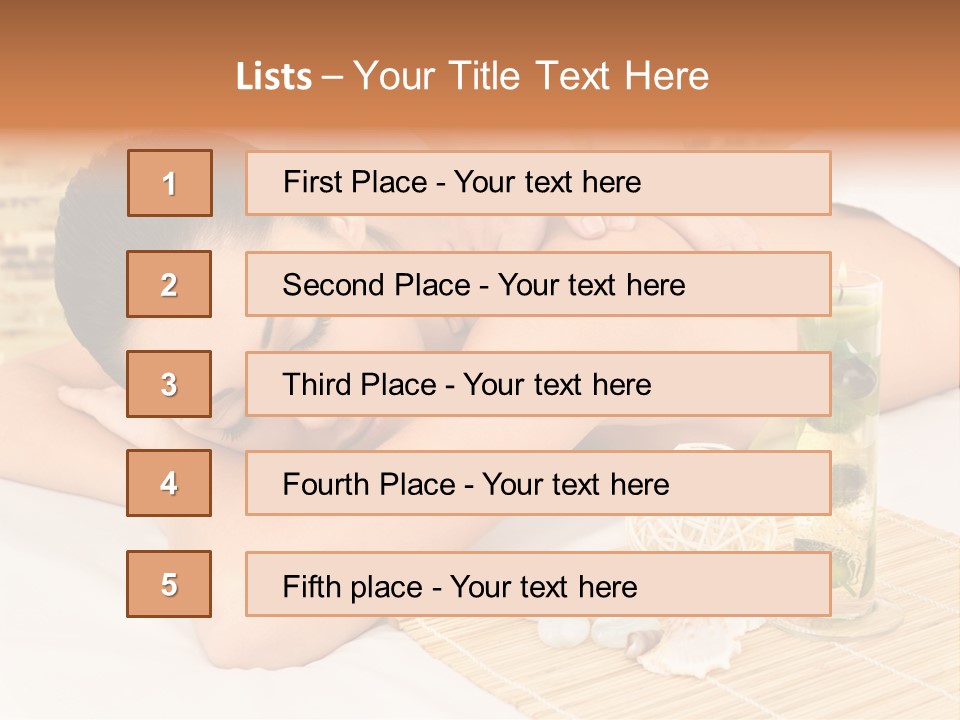Select the number 2 box

pyautogui.click(x=170, y=284)
